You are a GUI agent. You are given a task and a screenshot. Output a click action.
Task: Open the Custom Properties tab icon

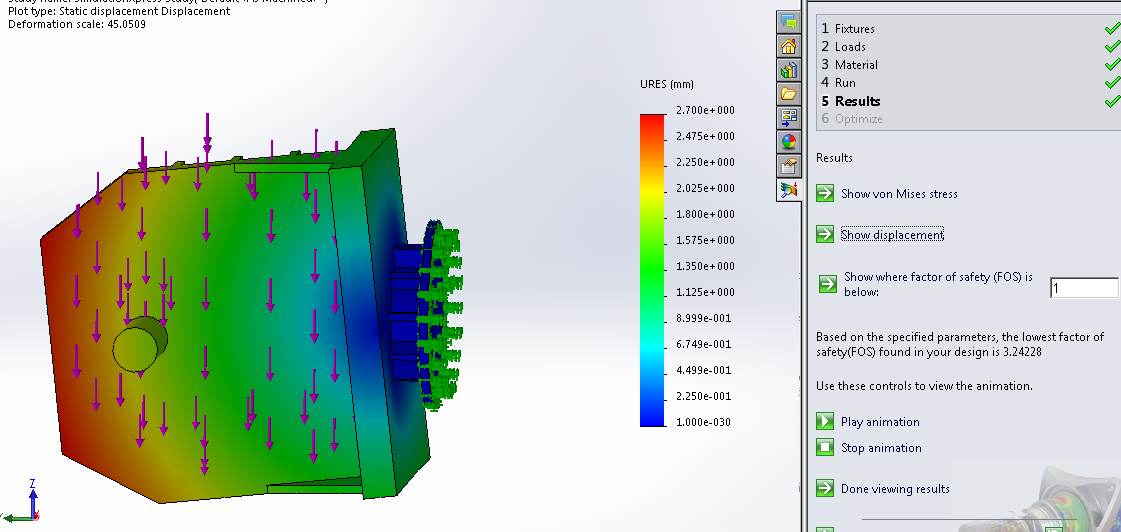click(x=789, y=165)
